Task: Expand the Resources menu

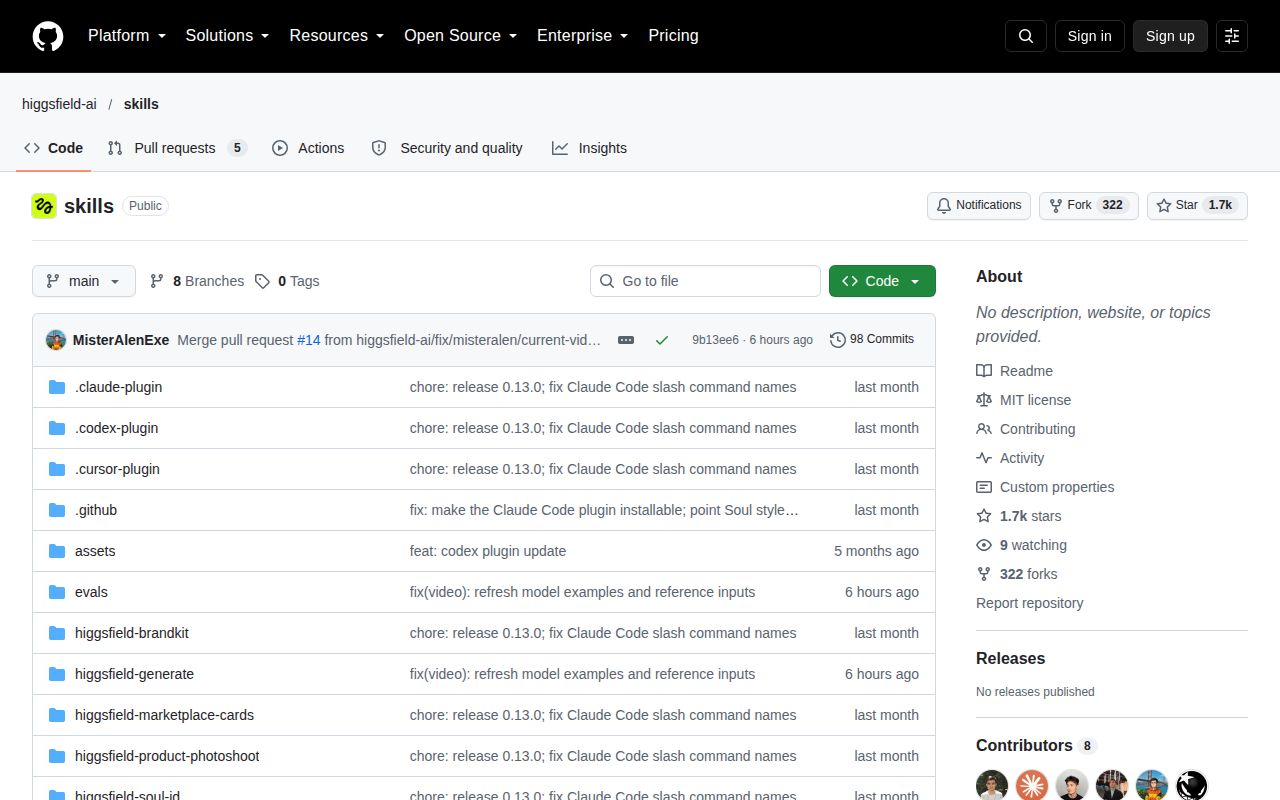Action: point(337,36)
